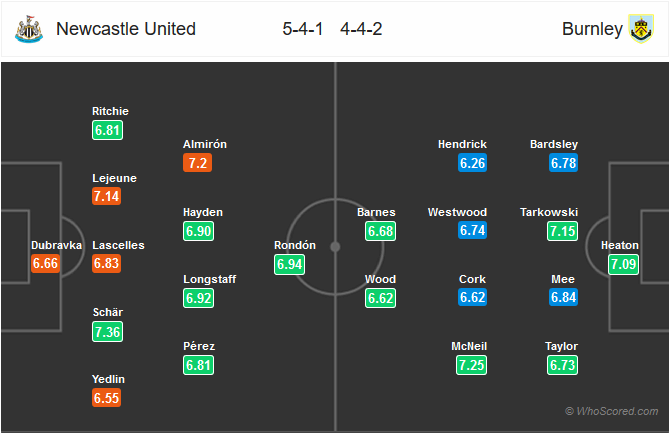Open the WhoScored.com watermark link
The width and height of the screenshot is (669, 433).
[611, 411]
